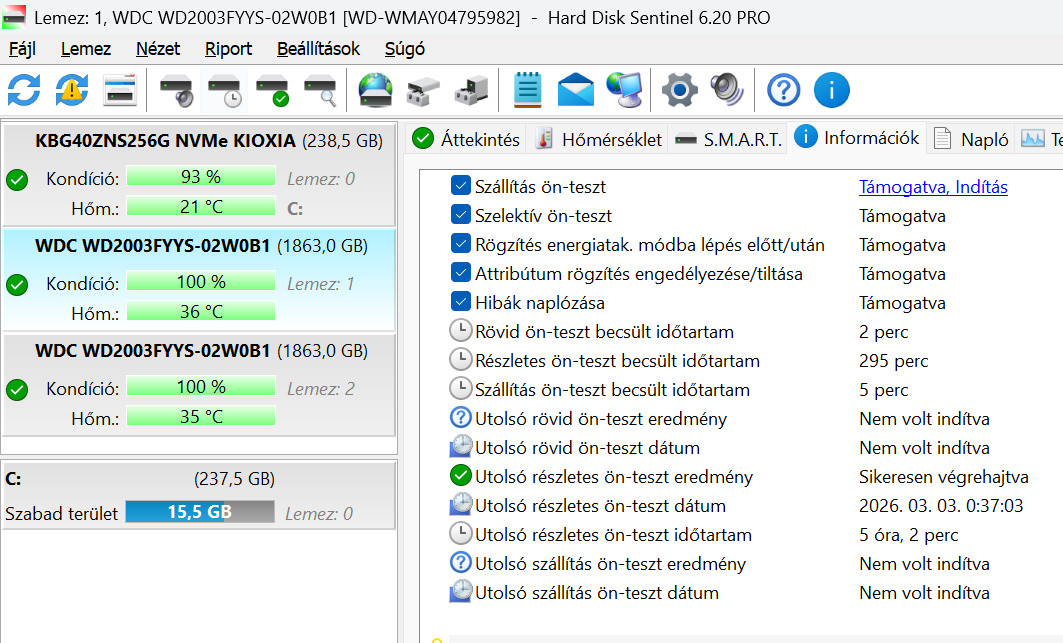Toggle the Szelektív ön-teszt checkbox
The height and width of the screenshot is (643, 1063).
(x=461, y=214)
